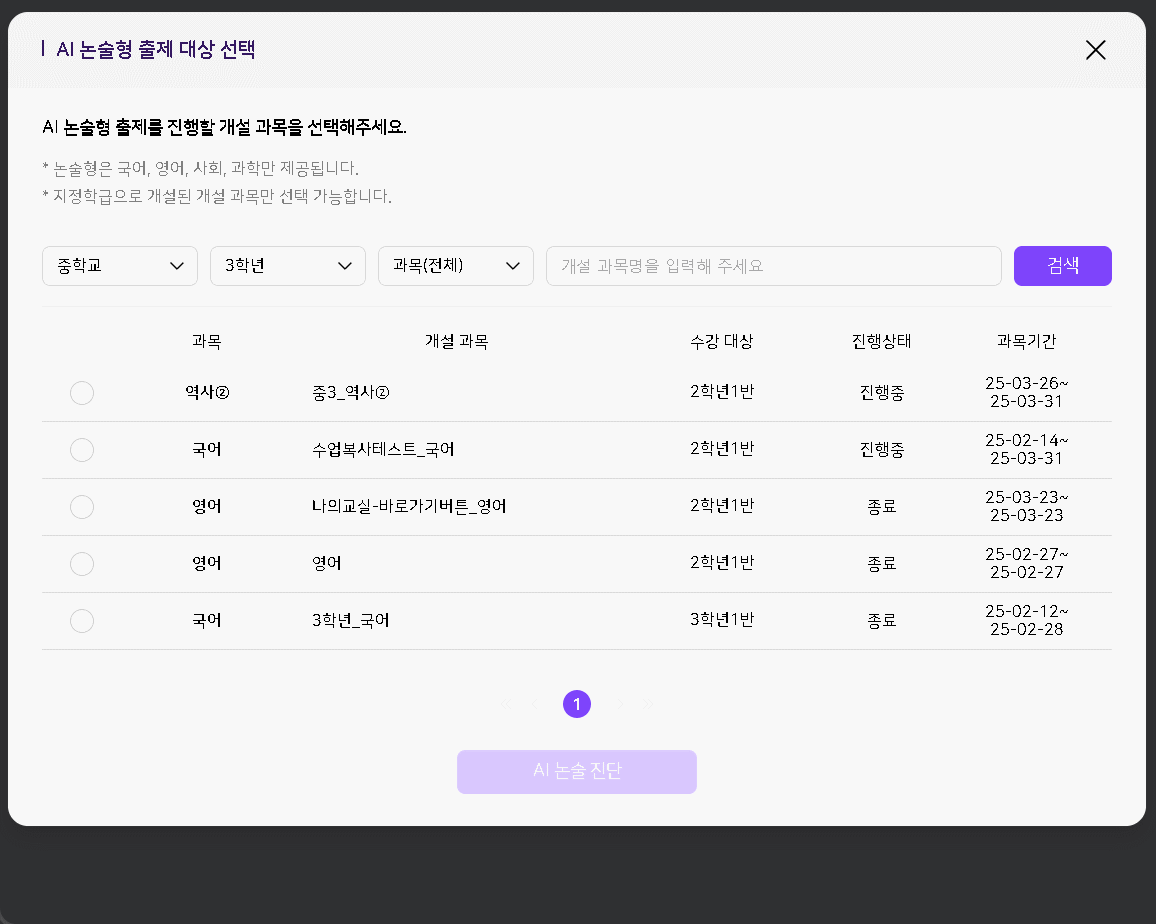Choose the 수업복사테스트_국어 row radio button

(82, 450)
